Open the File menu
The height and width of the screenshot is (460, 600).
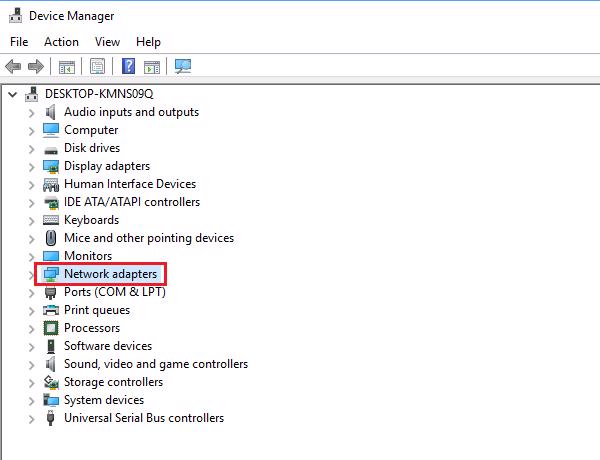[x=19, y=42]
